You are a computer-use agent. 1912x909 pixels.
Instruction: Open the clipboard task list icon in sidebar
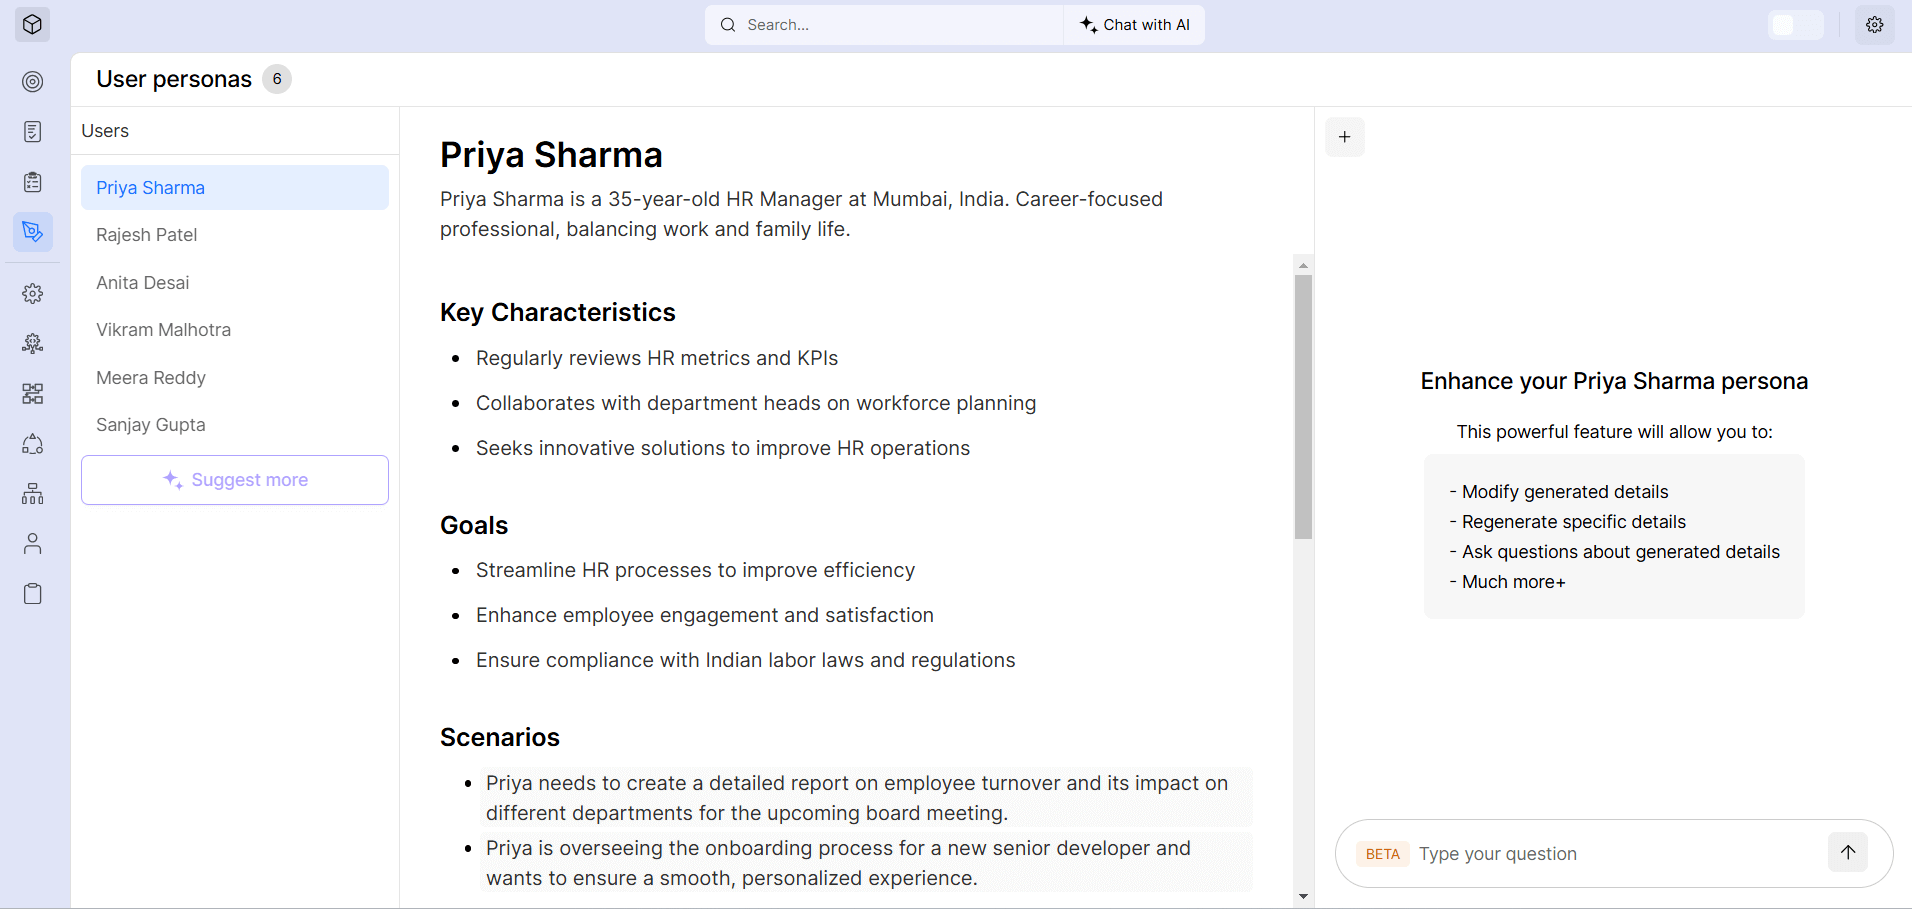point(33,181)
